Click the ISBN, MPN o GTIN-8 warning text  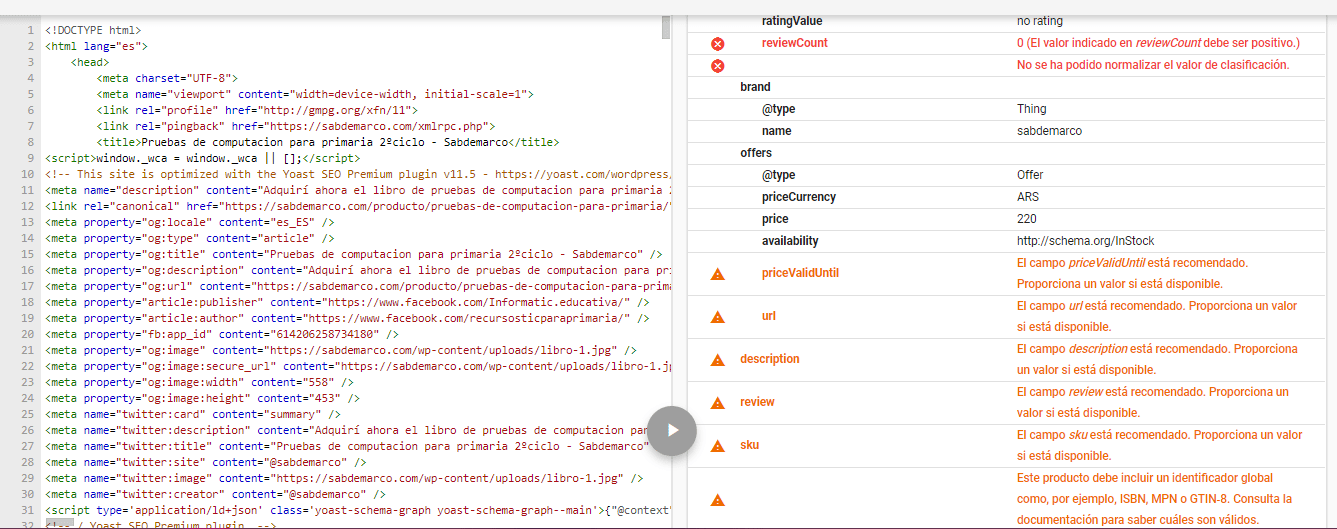point(1155,499)
